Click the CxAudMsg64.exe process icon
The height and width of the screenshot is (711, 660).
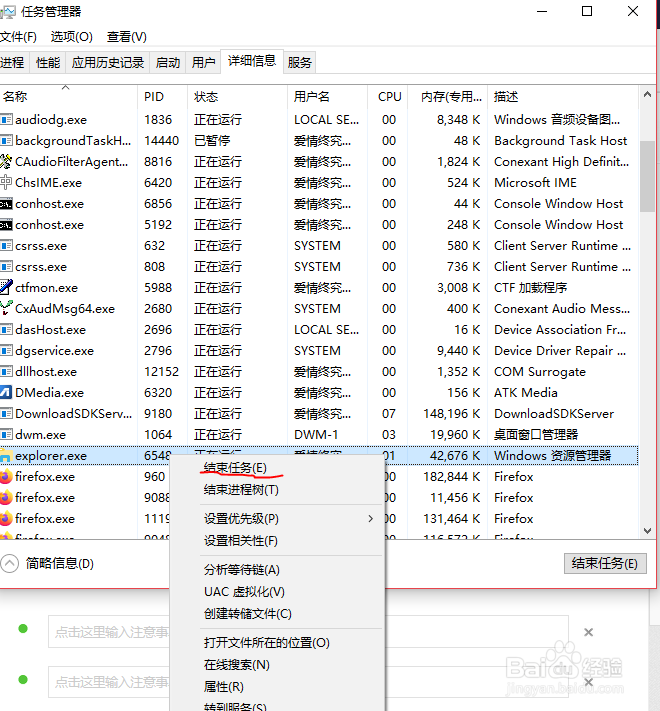6,308
